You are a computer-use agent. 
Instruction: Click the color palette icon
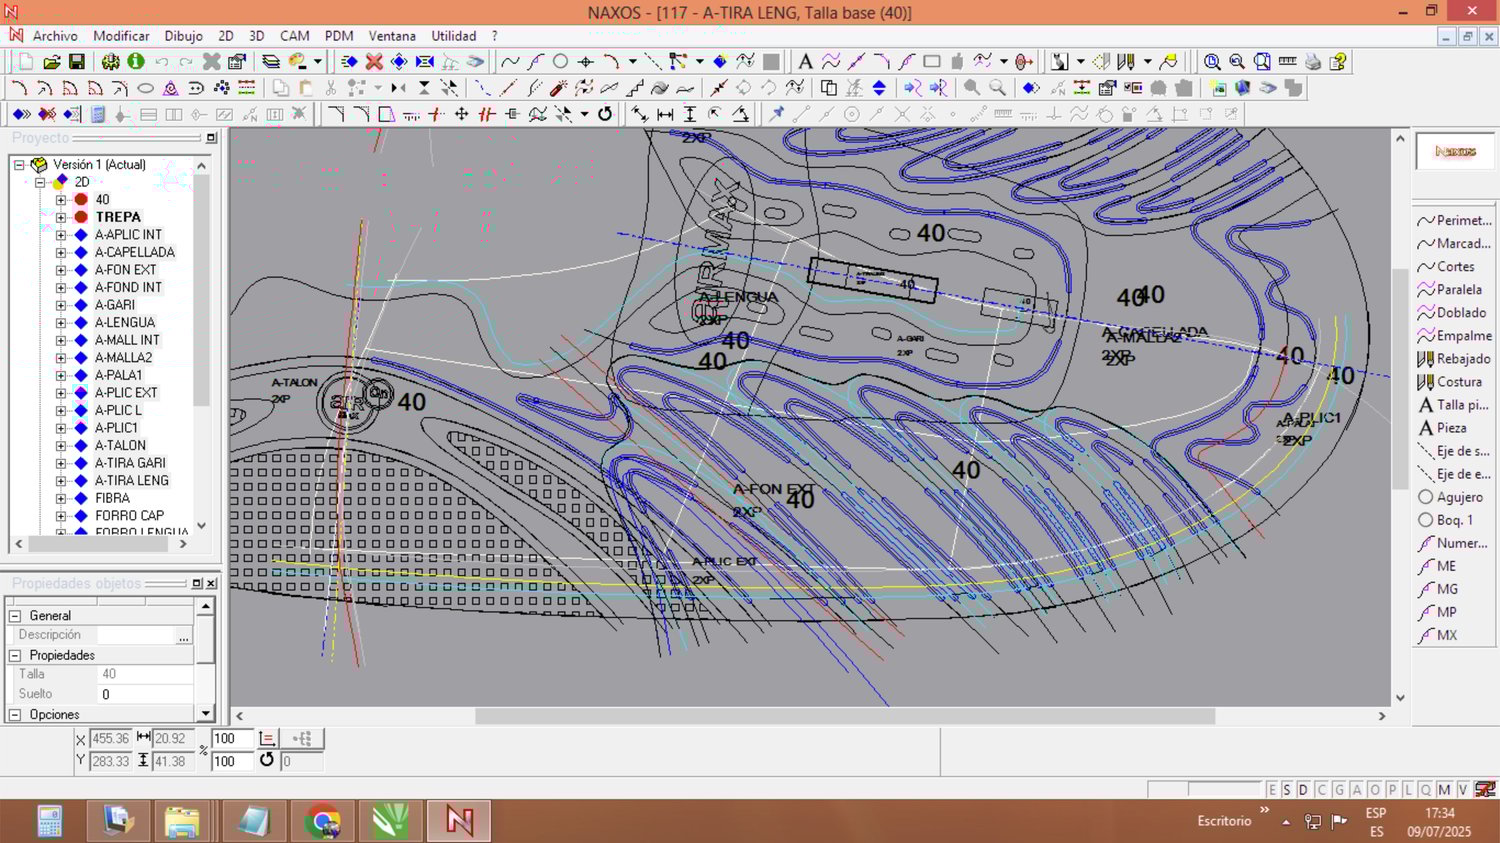(297, 62)
